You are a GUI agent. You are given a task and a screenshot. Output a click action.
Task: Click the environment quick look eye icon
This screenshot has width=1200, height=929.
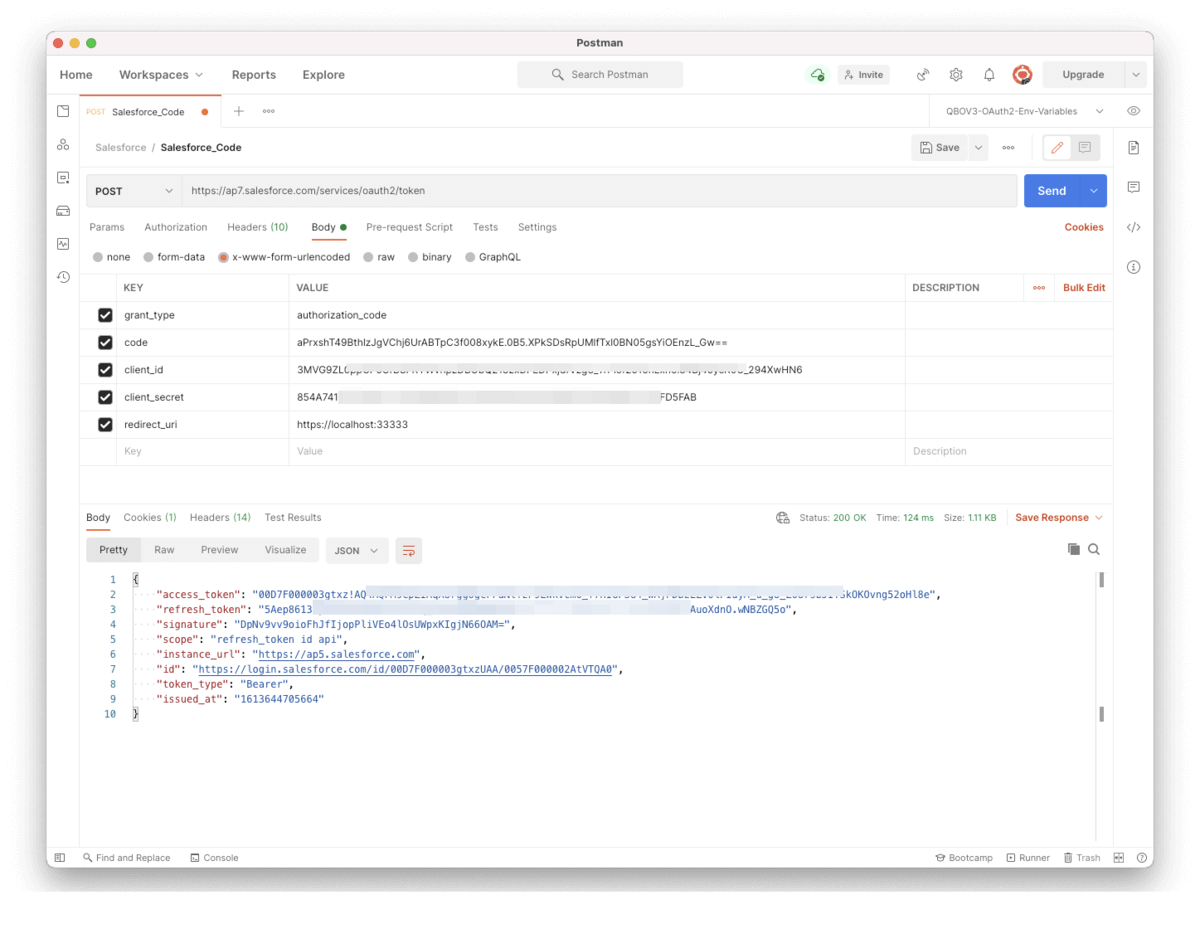pos(1133,111)
